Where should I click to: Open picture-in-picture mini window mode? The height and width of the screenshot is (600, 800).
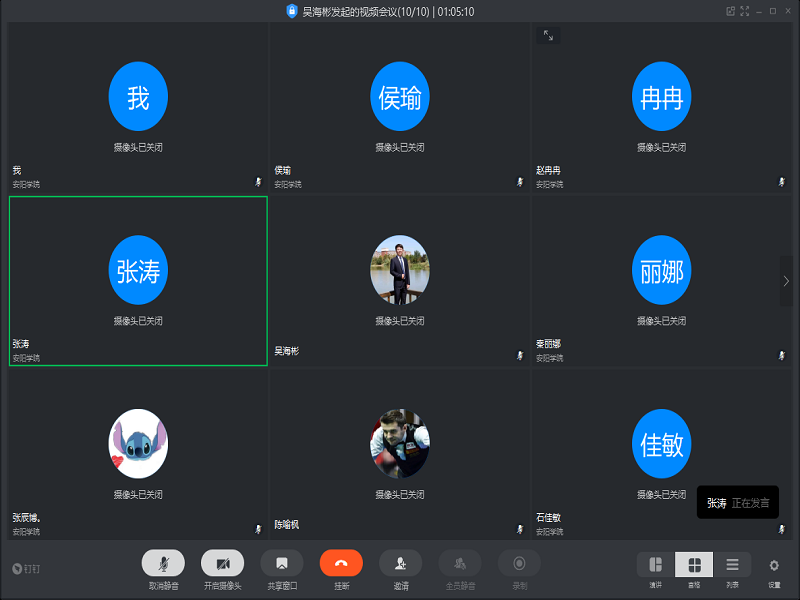pos(731,11)
